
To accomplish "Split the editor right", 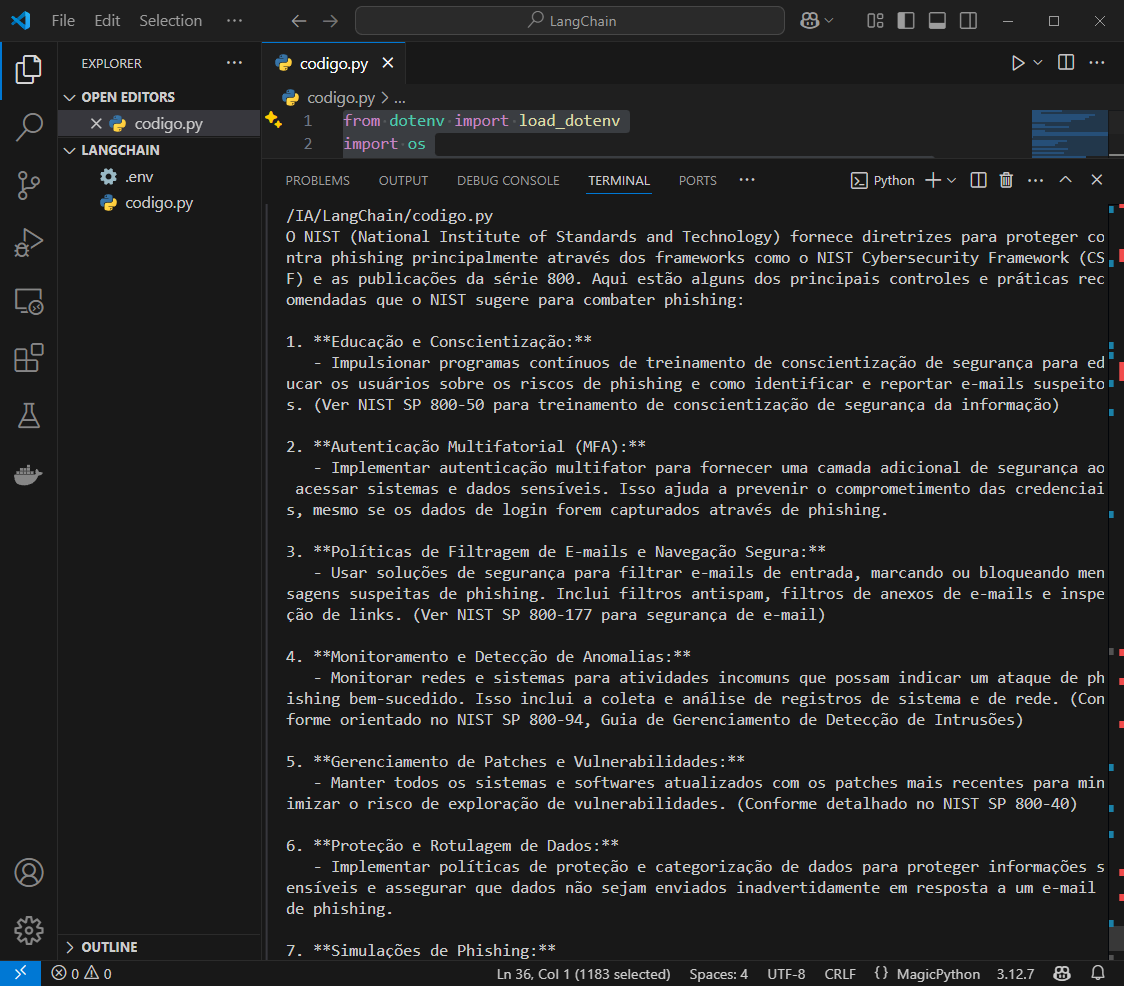I will (x=1066, y=63).
